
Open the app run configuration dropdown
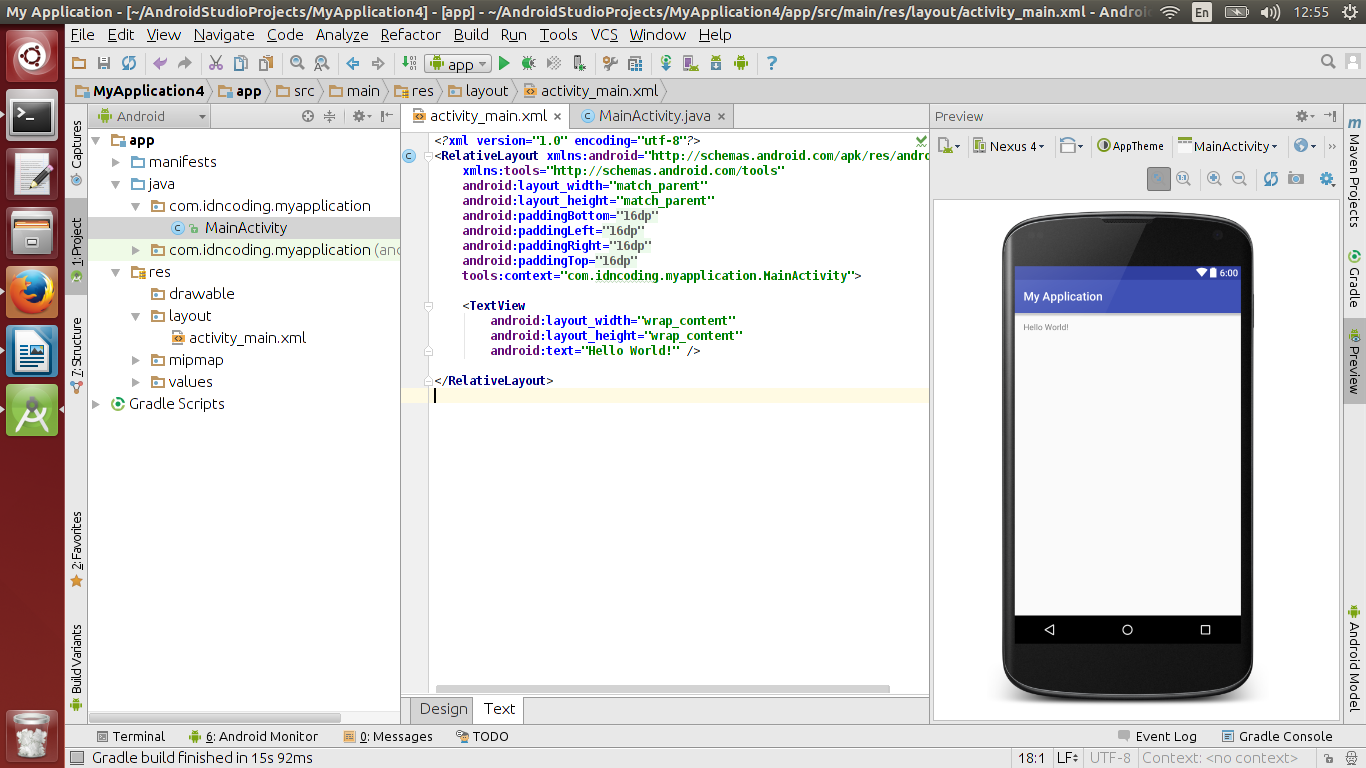[x=457, y=63]
